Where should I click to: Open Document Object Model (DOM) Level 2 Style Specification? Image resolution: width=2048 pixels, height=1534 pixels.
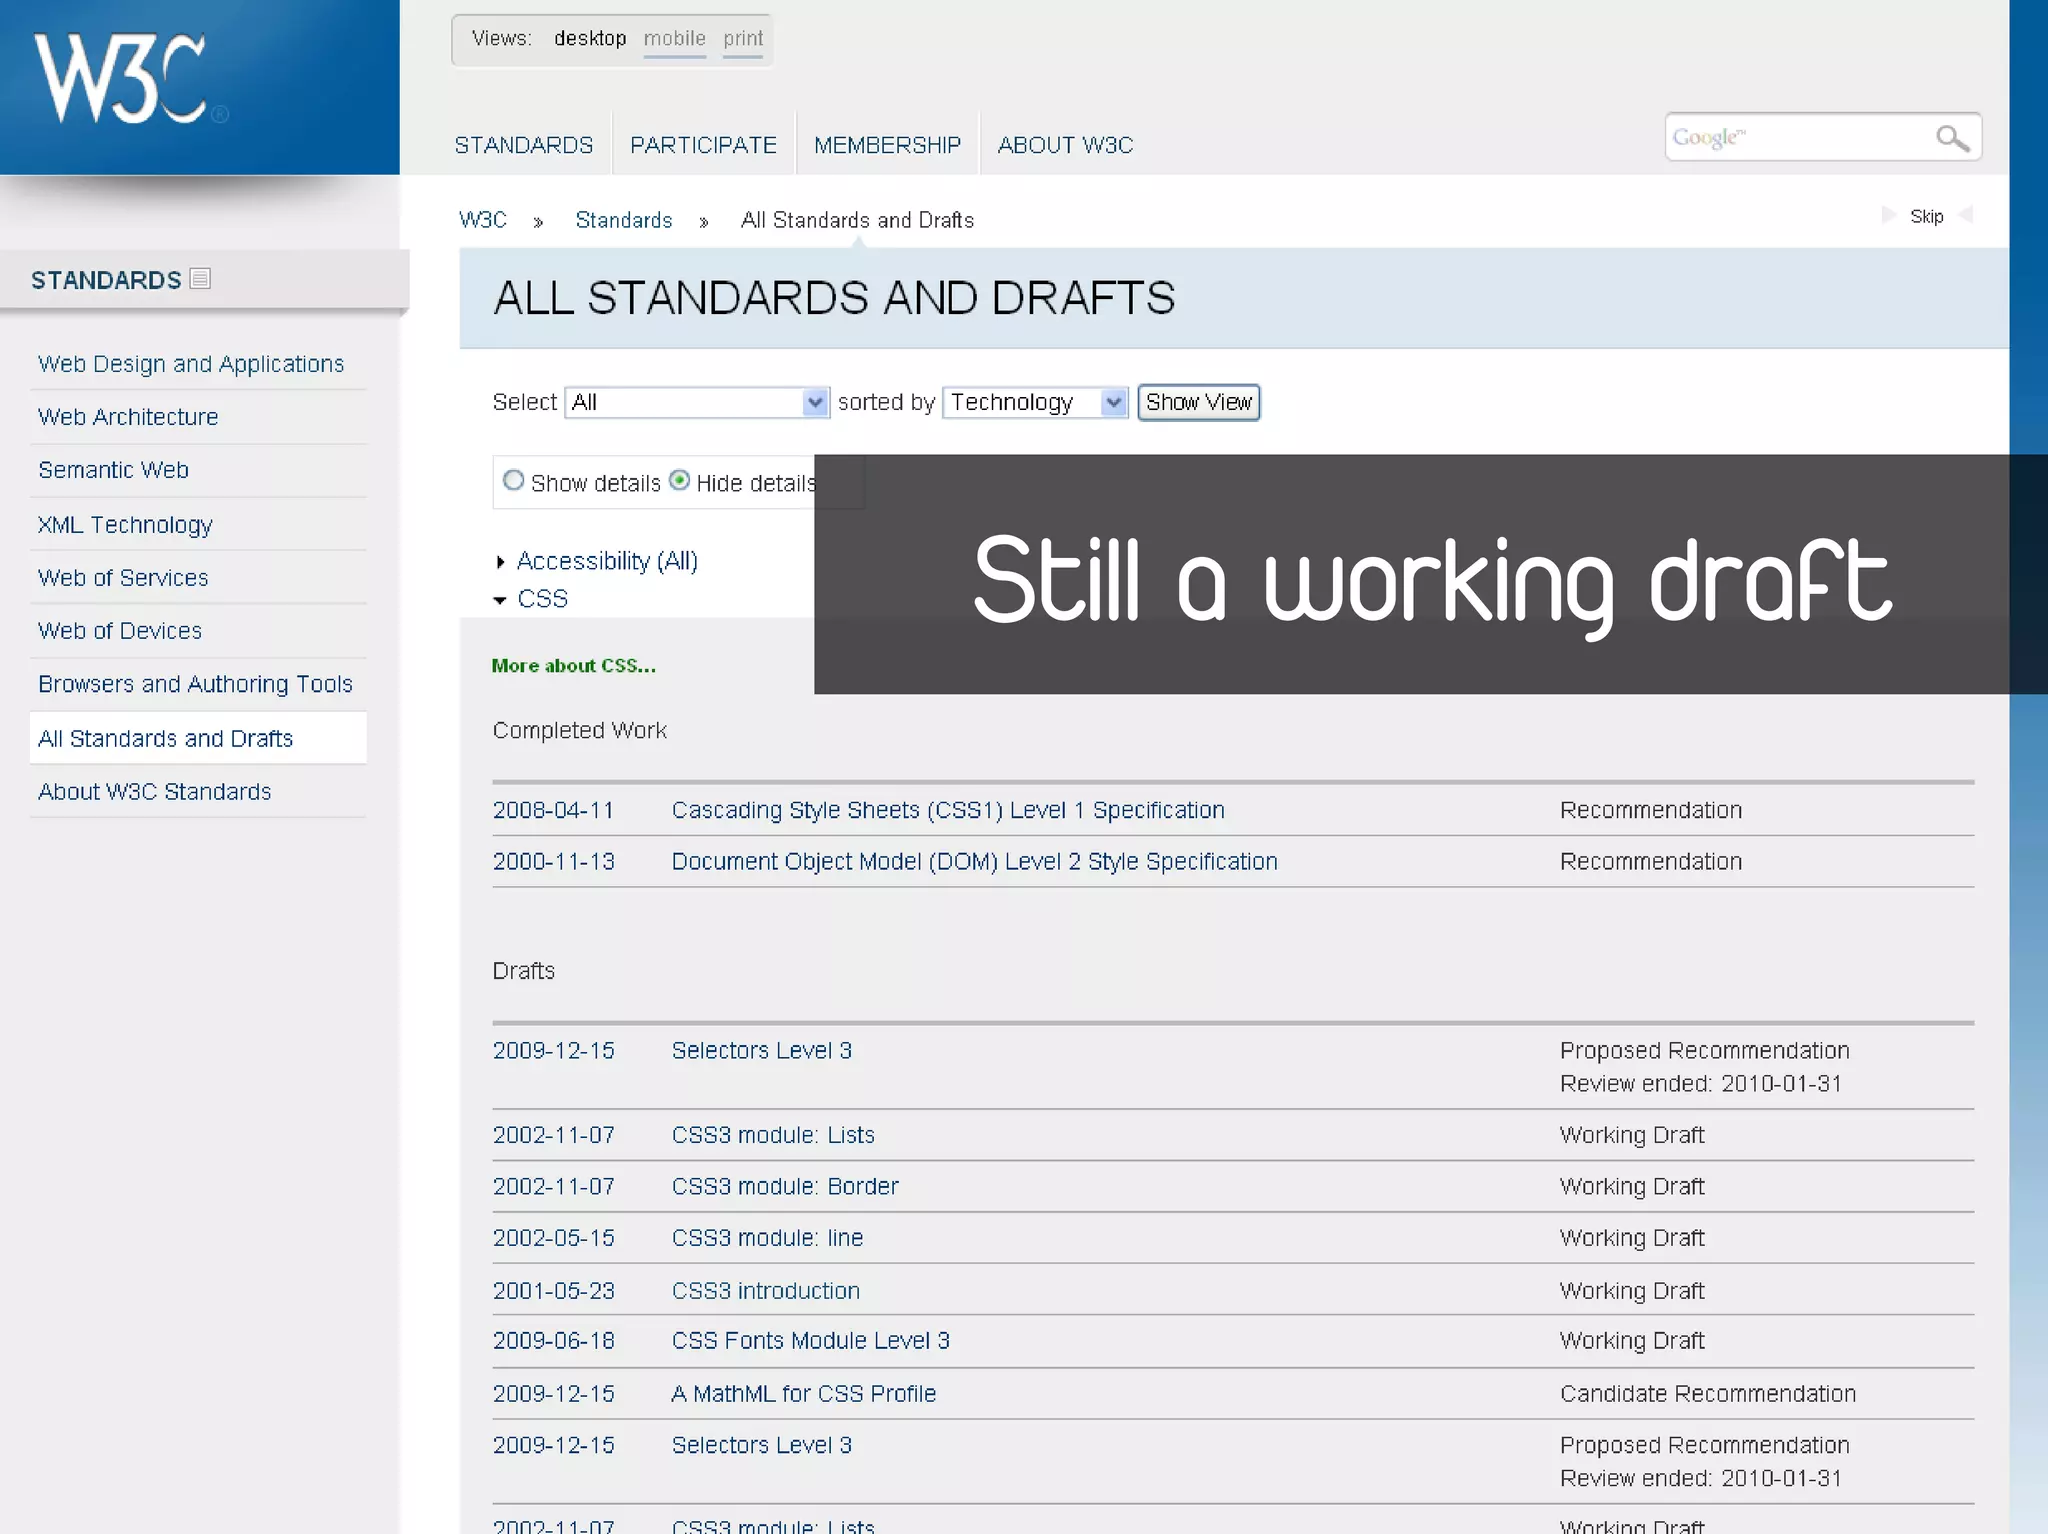(x=974, y=862)
